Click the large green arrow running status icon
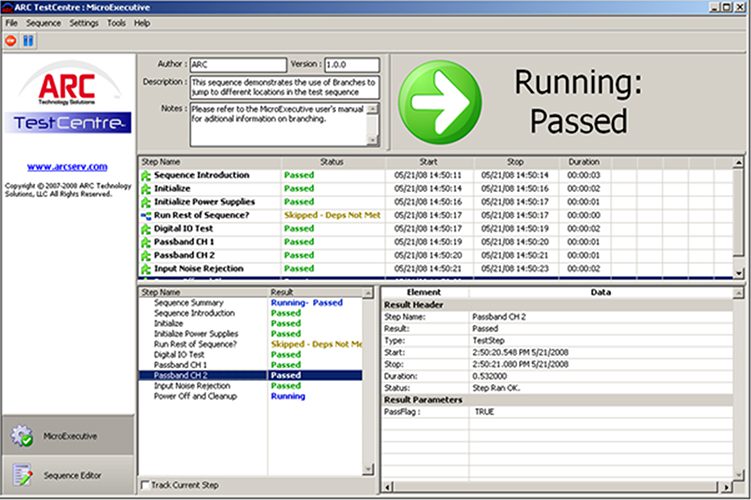Viewport: 751px width, 500px height. click(440, 102)
